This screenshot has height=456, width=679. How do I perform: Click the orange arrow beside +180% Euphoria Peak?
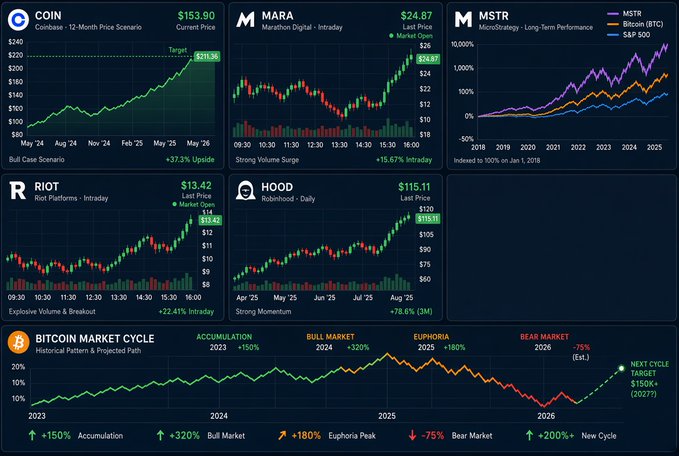282,435
